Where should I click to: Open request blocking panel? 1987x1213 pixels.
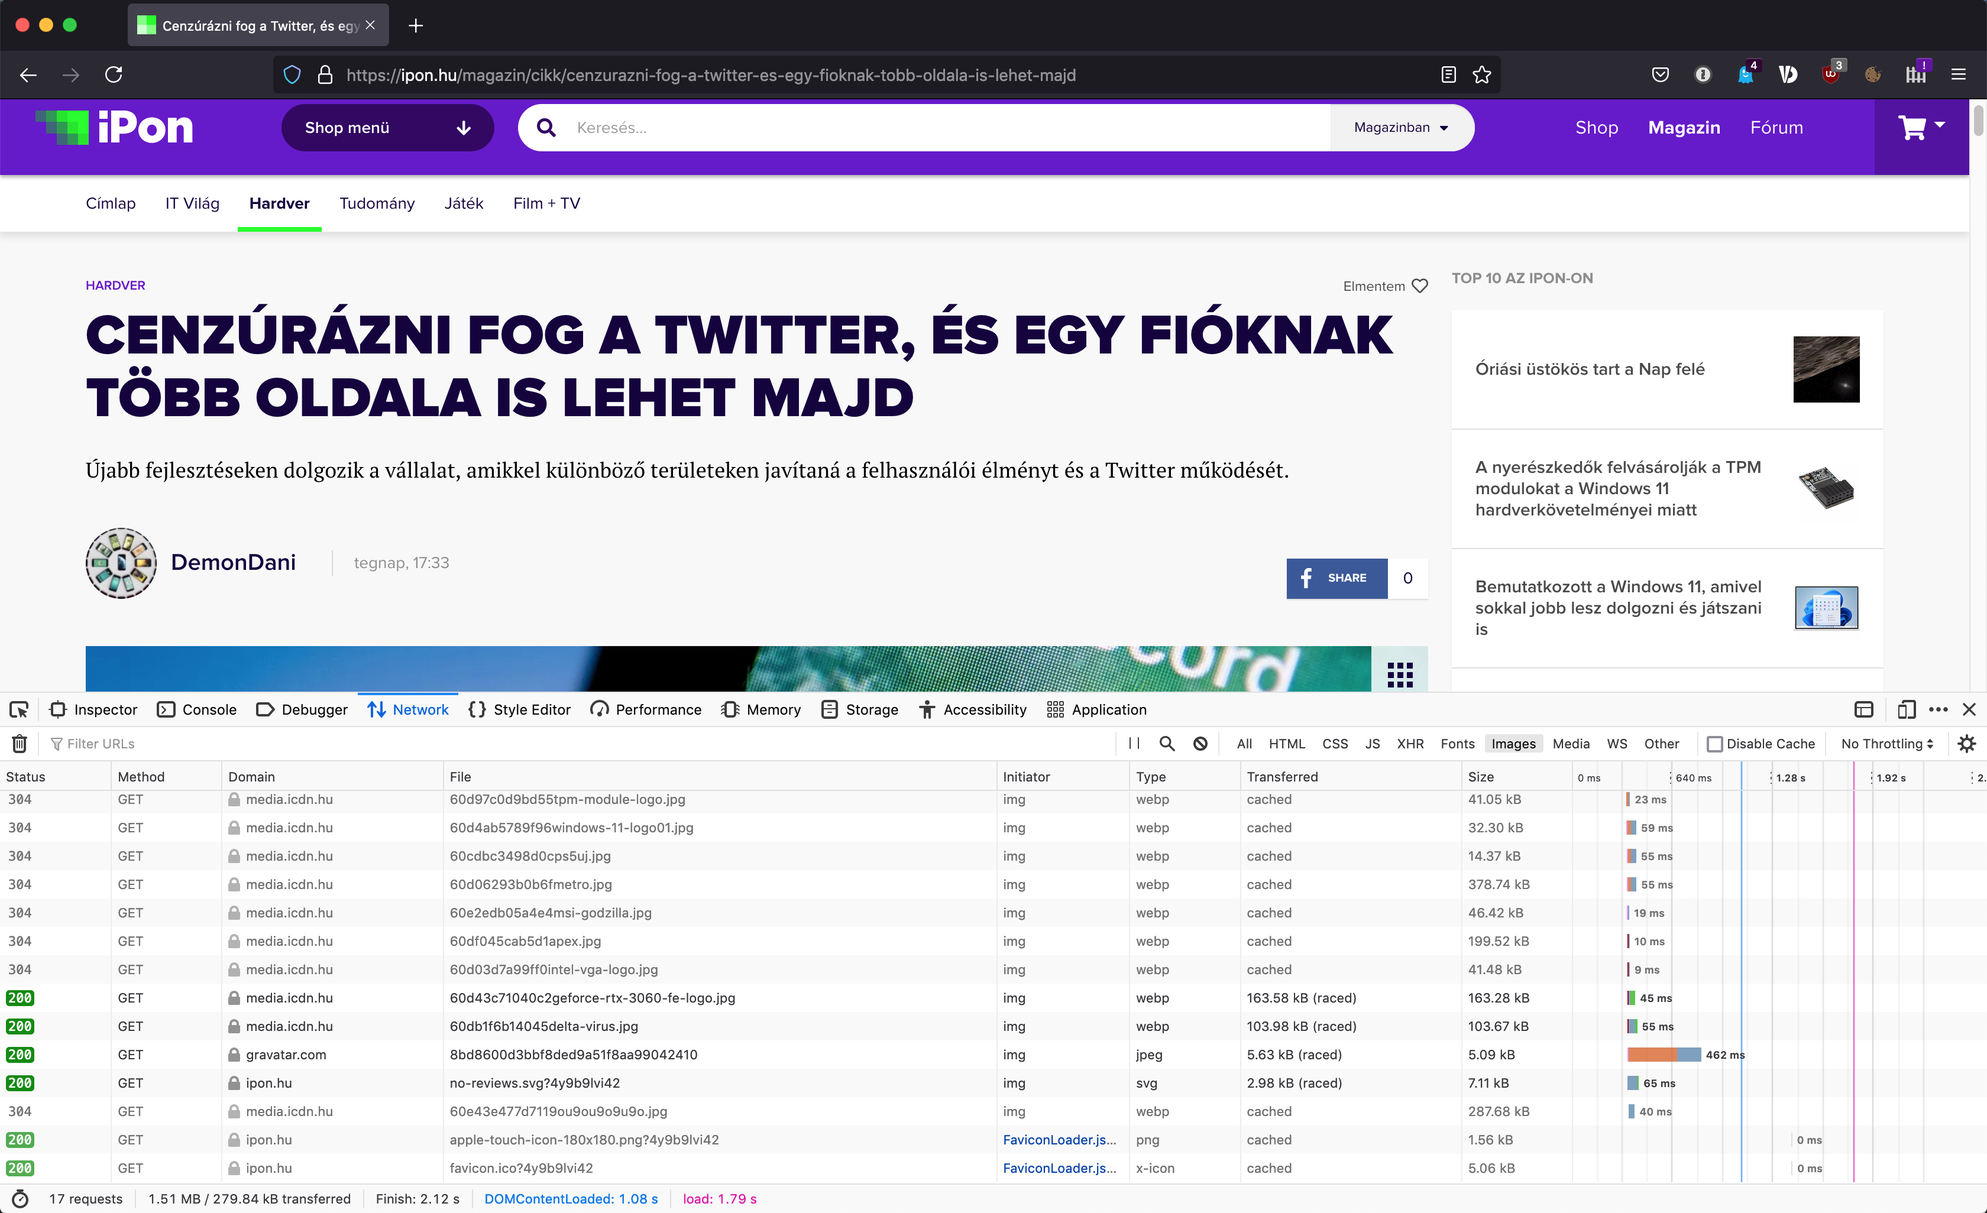coord(1200,744)
